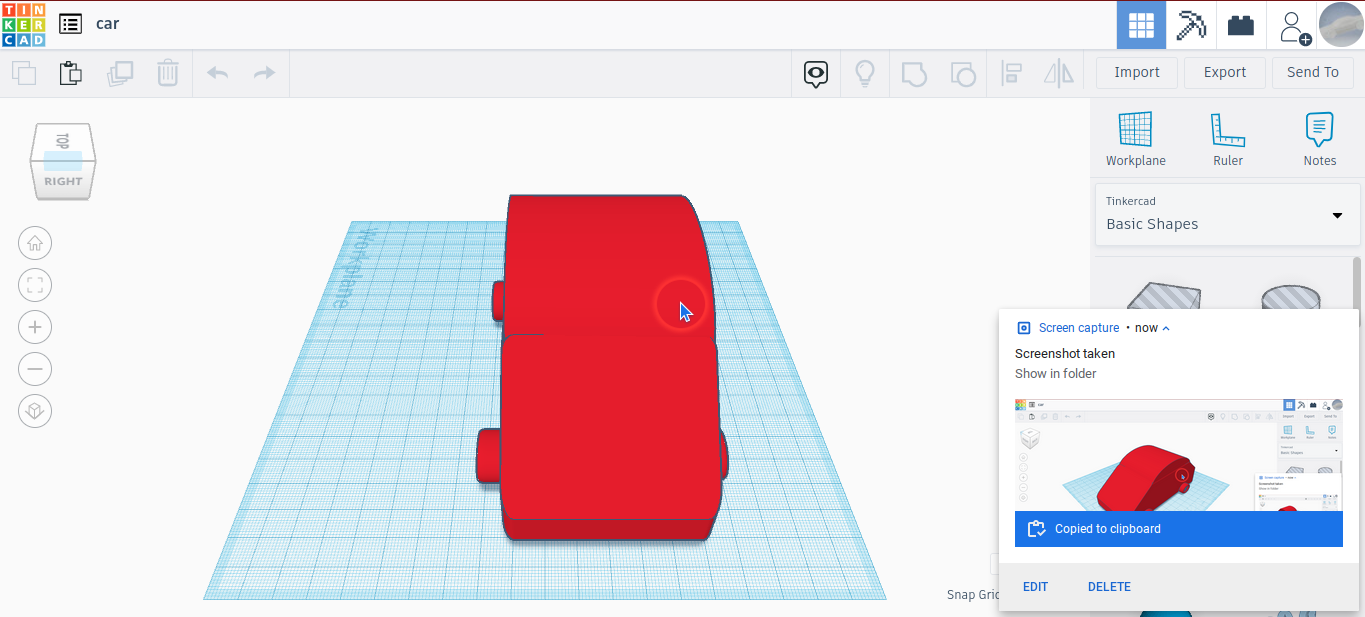This screenshot has width=1365, height=617.
Task: Click the Export button
Action: [x=1224, y=72]
